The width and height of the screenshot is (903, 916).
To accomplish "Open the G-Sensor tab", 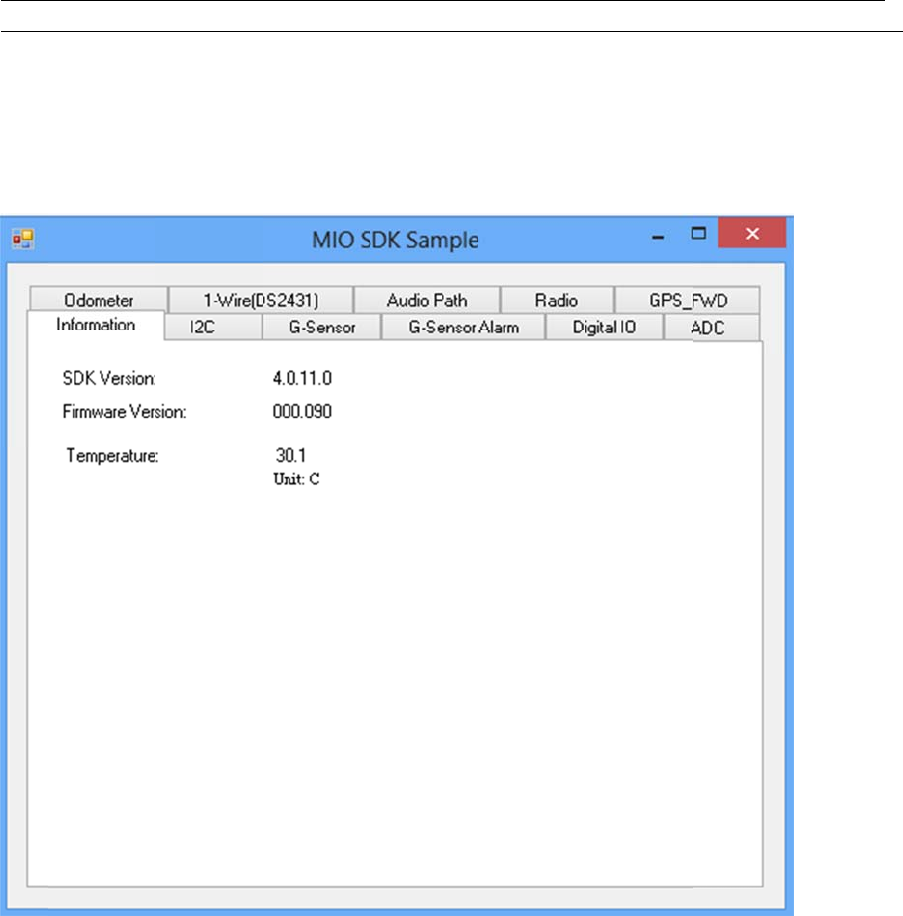I will [x=322, y=327].
